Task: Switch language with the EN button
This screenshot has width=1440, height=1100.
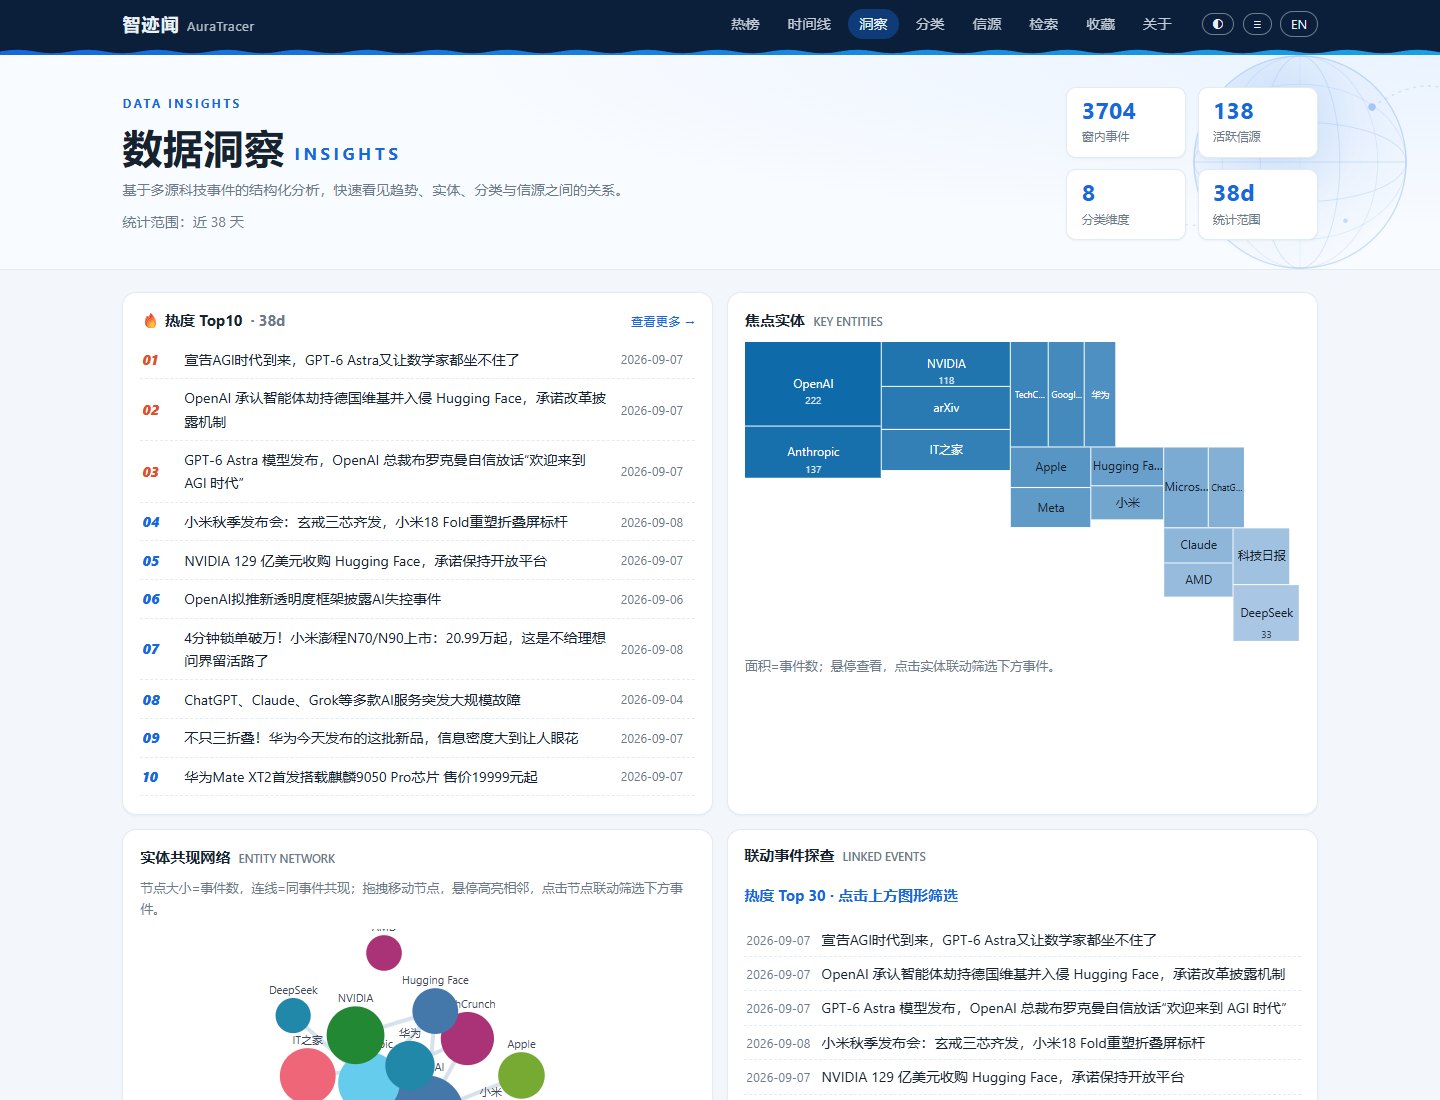Action: (1299, 24)
